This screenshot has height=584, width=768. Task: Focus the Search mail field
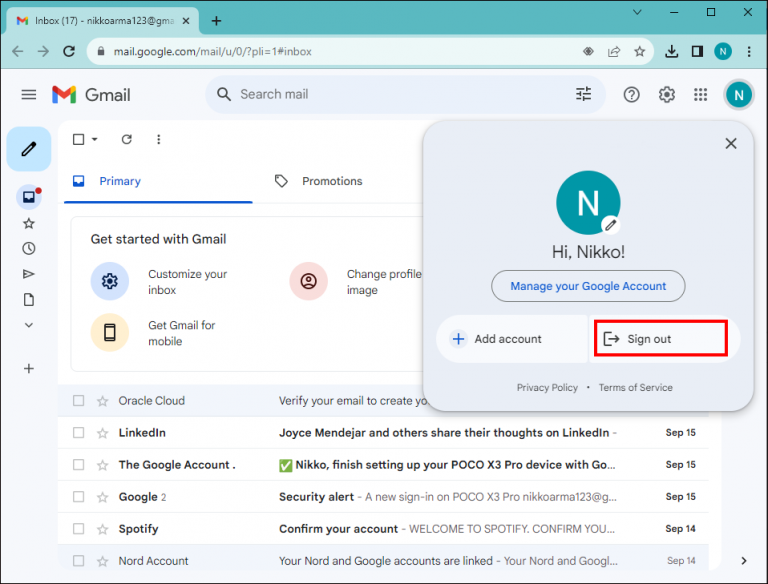pyautogui.click(x=404, y=94)
